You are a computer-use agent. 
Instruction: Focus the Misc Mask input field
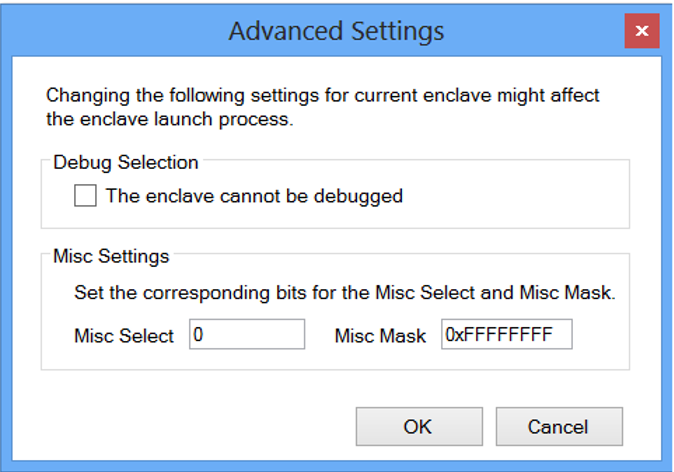point(506,335)
